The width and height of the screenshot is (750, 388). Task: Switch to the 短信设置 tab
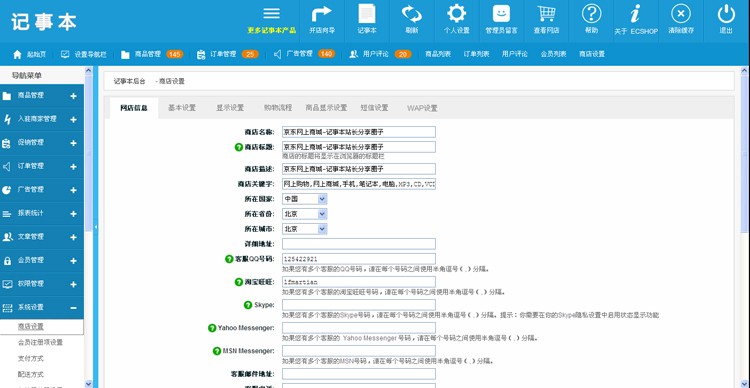pos(375,108)
